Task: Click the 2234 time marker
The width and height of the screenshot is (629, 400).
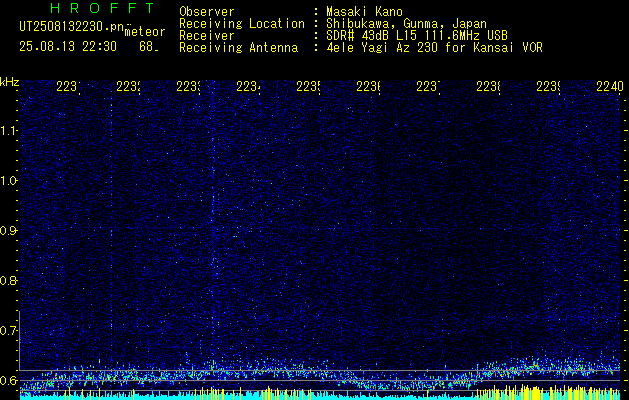Action: 248,86
